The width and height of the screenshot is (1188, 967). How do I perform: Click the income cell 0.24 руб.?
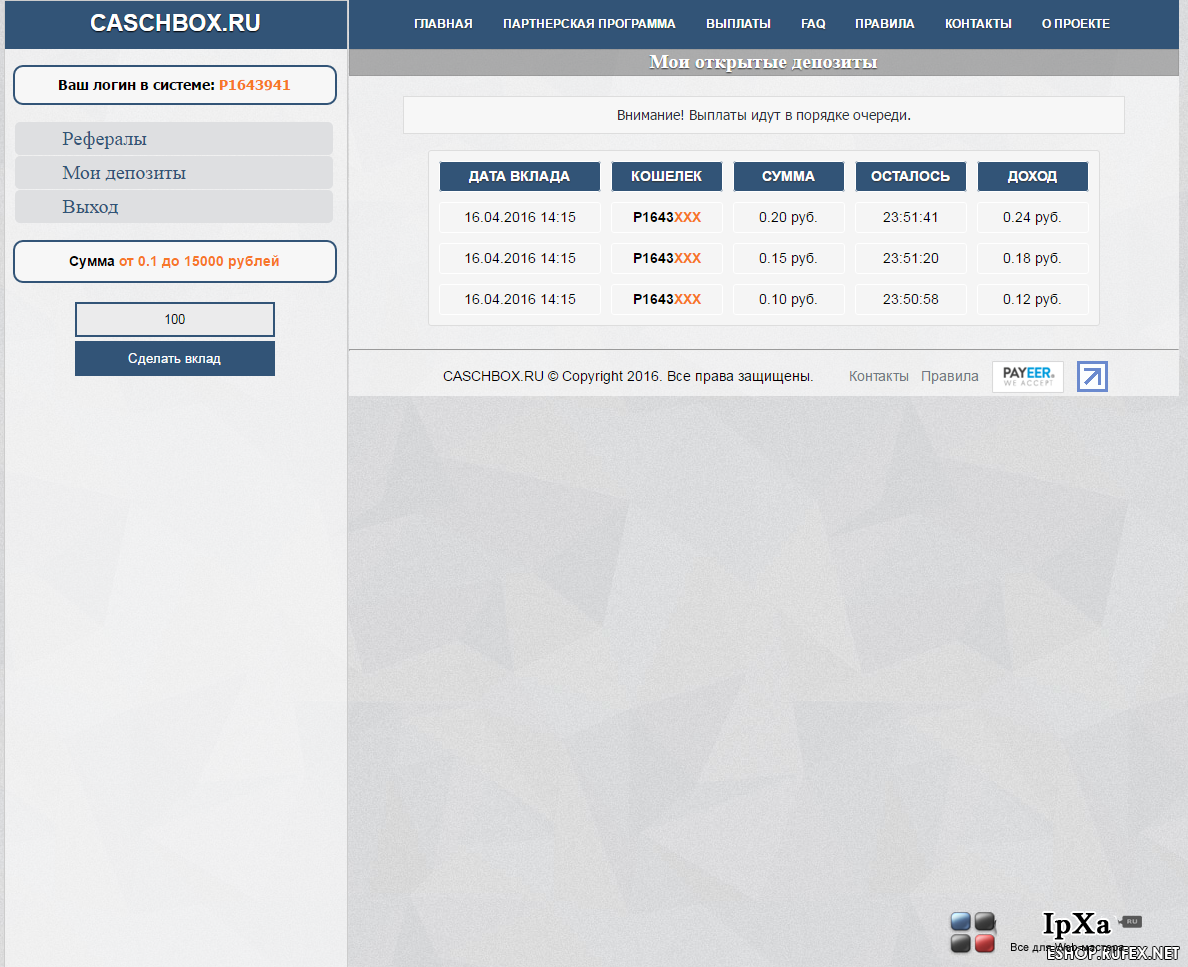(1033, 217)
